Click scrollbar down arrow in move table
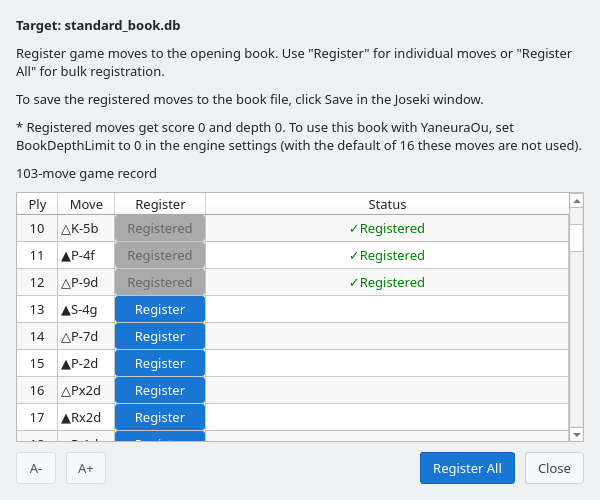 [x=576, y=435]
